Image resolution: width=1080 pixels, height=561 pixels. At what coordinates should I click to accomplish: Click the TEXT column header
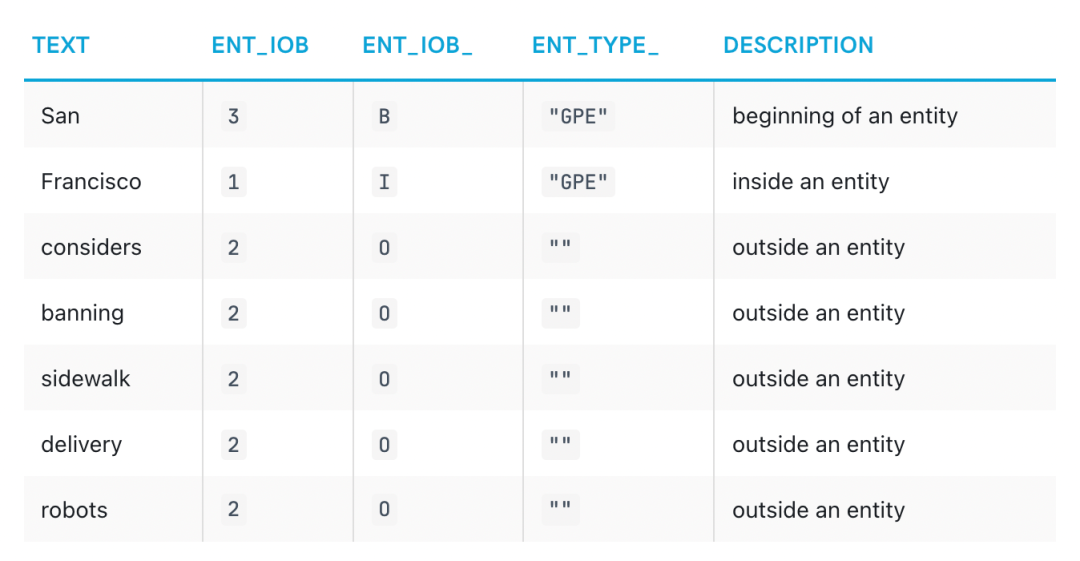(x=61, y=45)
